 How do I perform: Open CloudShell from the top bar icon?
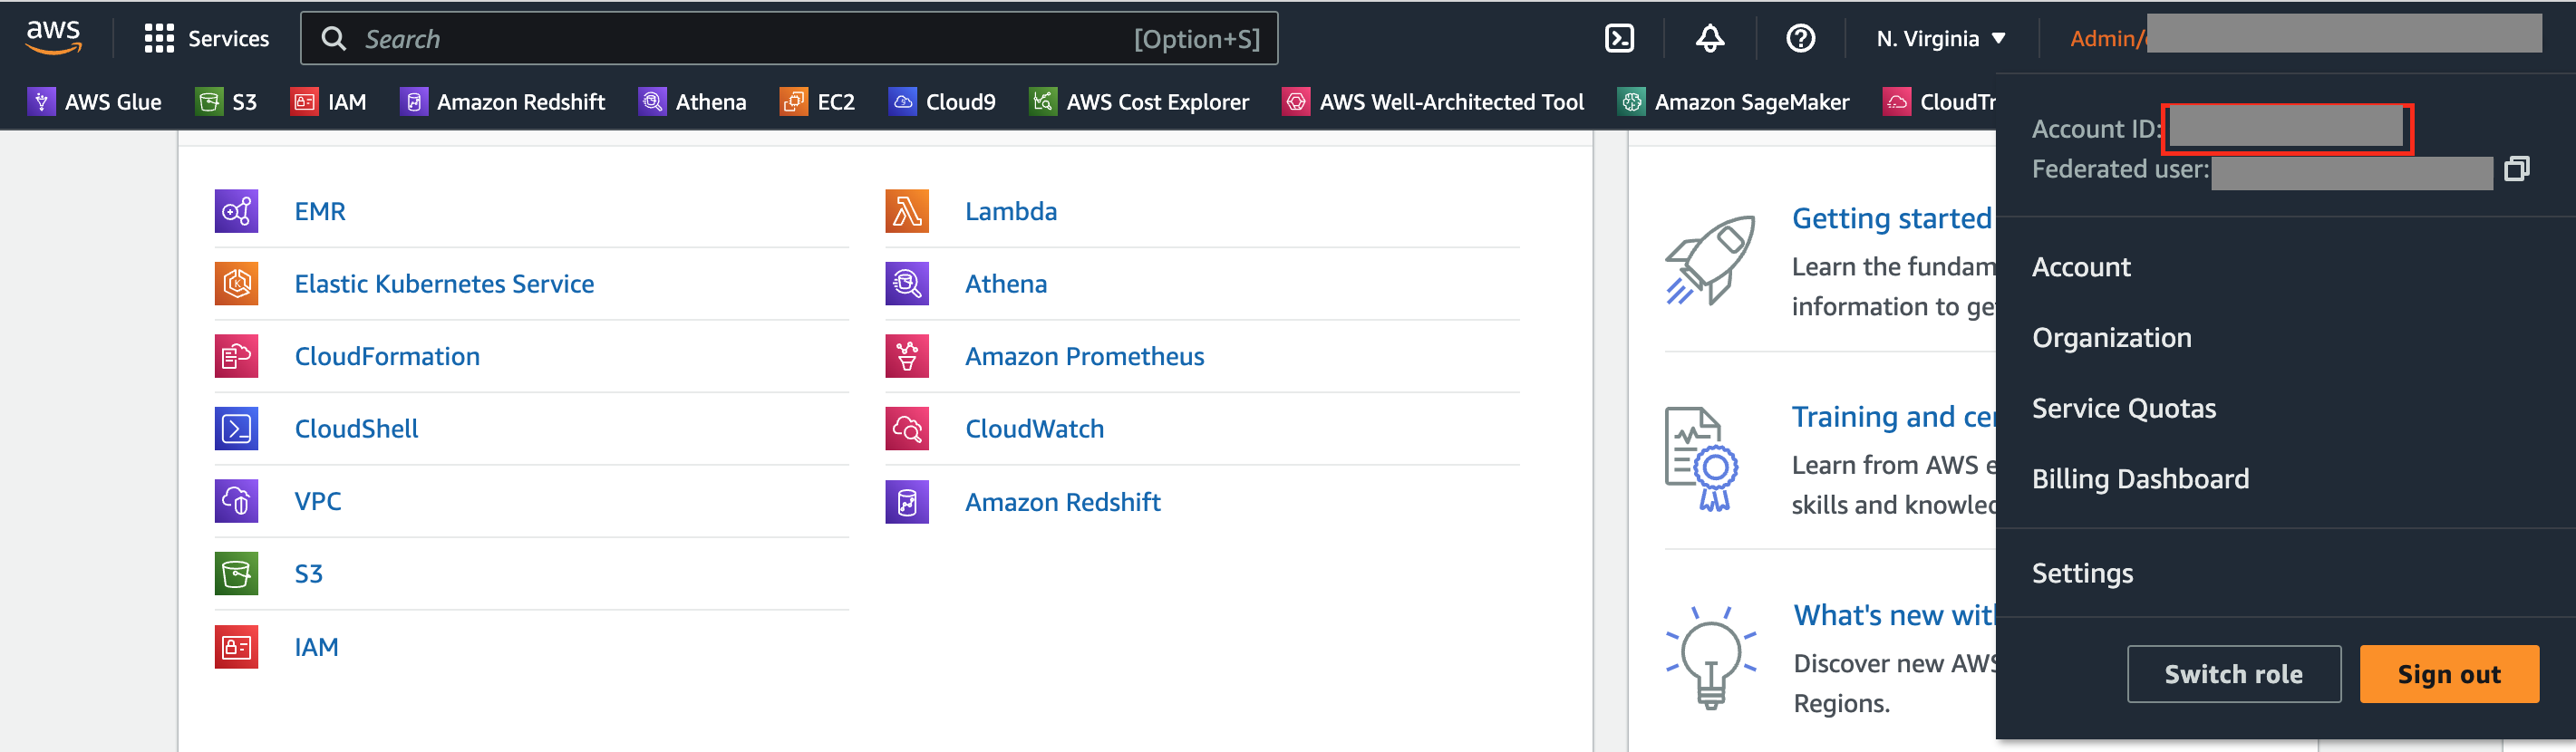(x=1619, y=38)
